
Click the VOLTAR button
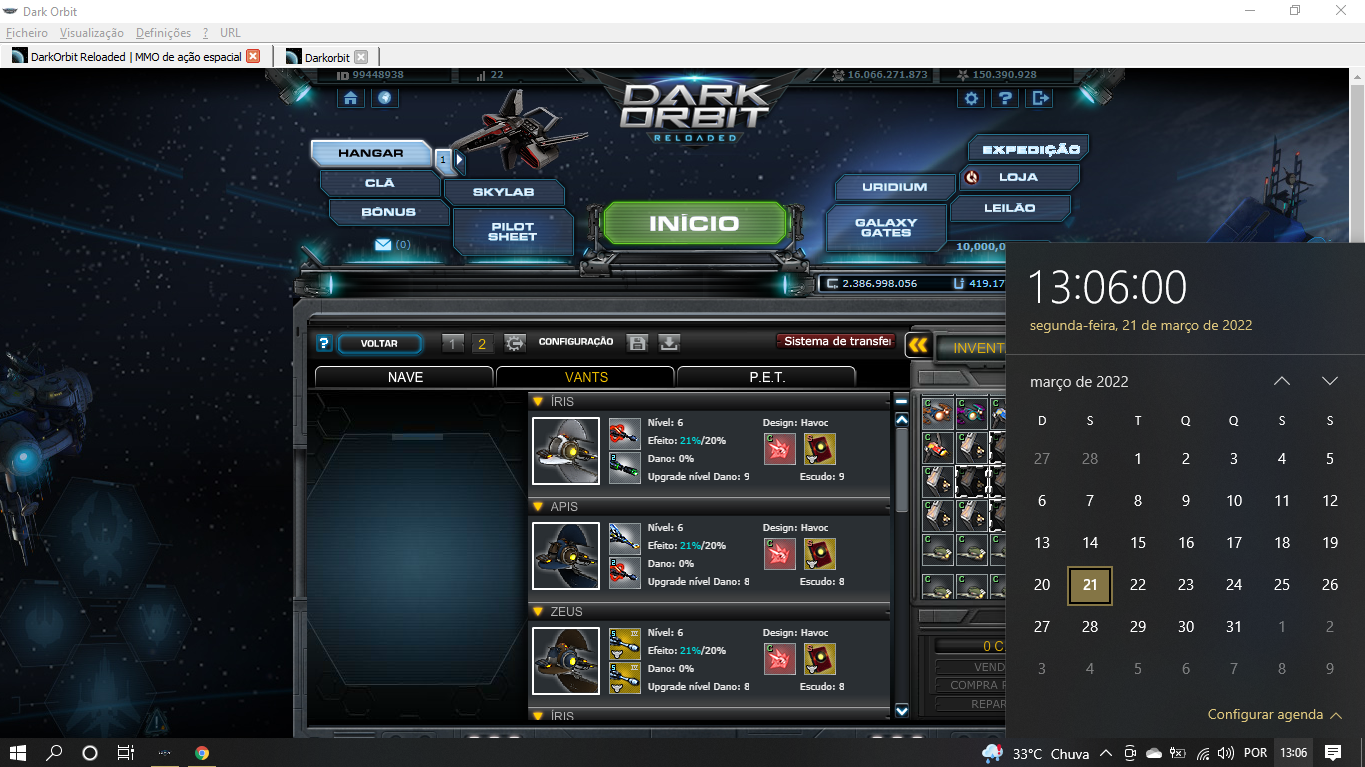point(379,344)
